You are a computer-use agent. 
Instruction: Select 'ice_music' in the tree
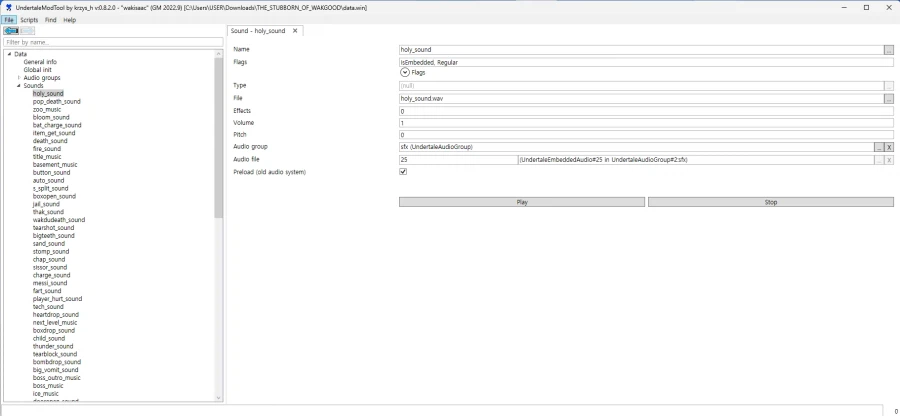coord(46,394)
